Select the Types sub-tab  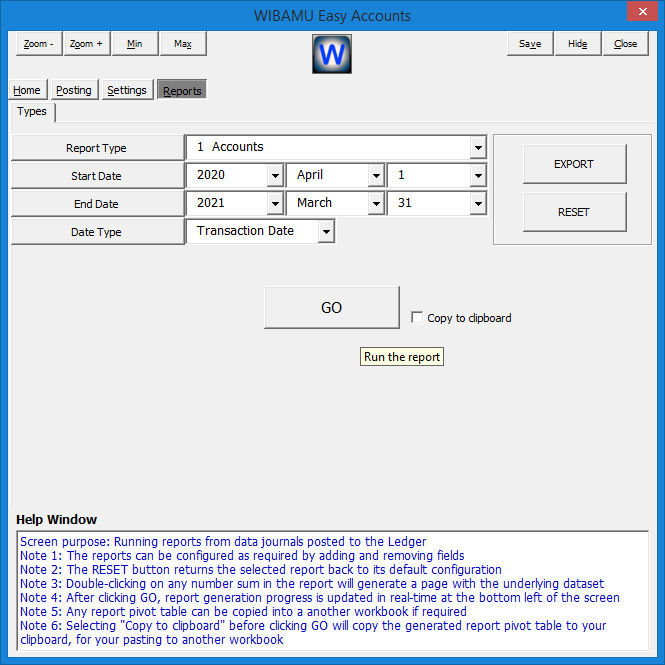[32, 112]
